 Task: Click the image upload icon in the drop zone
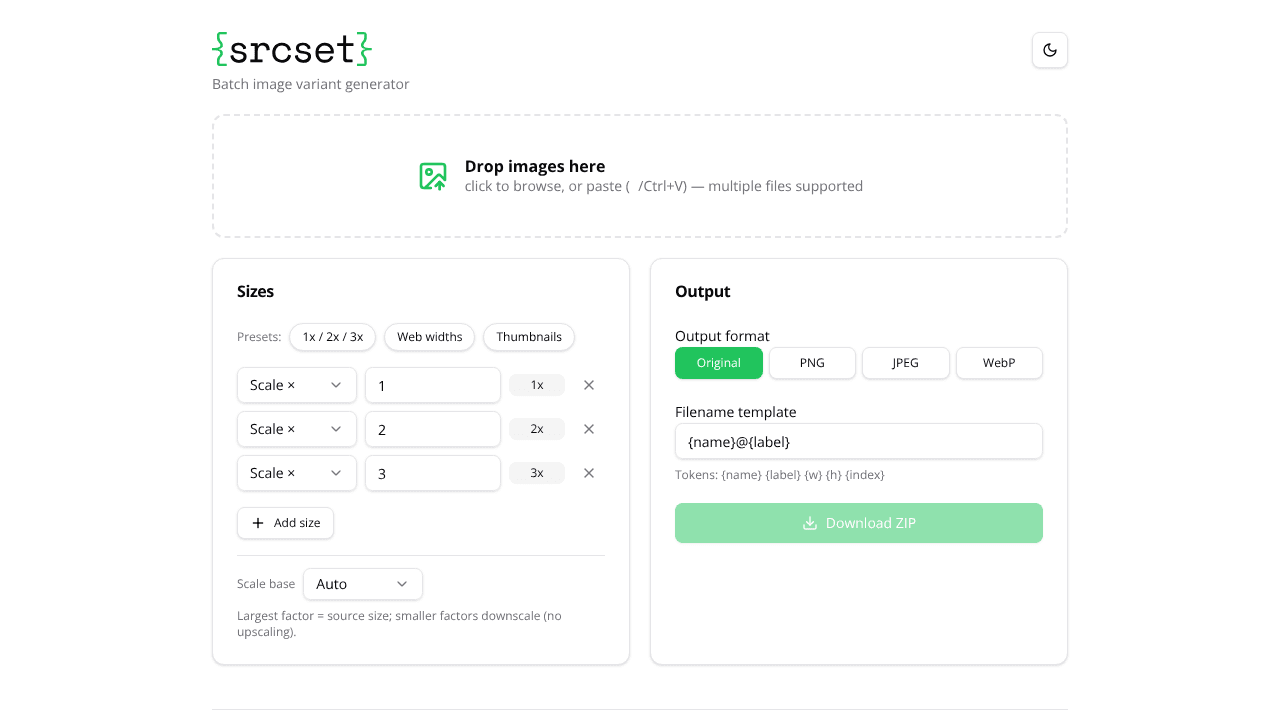433,176
